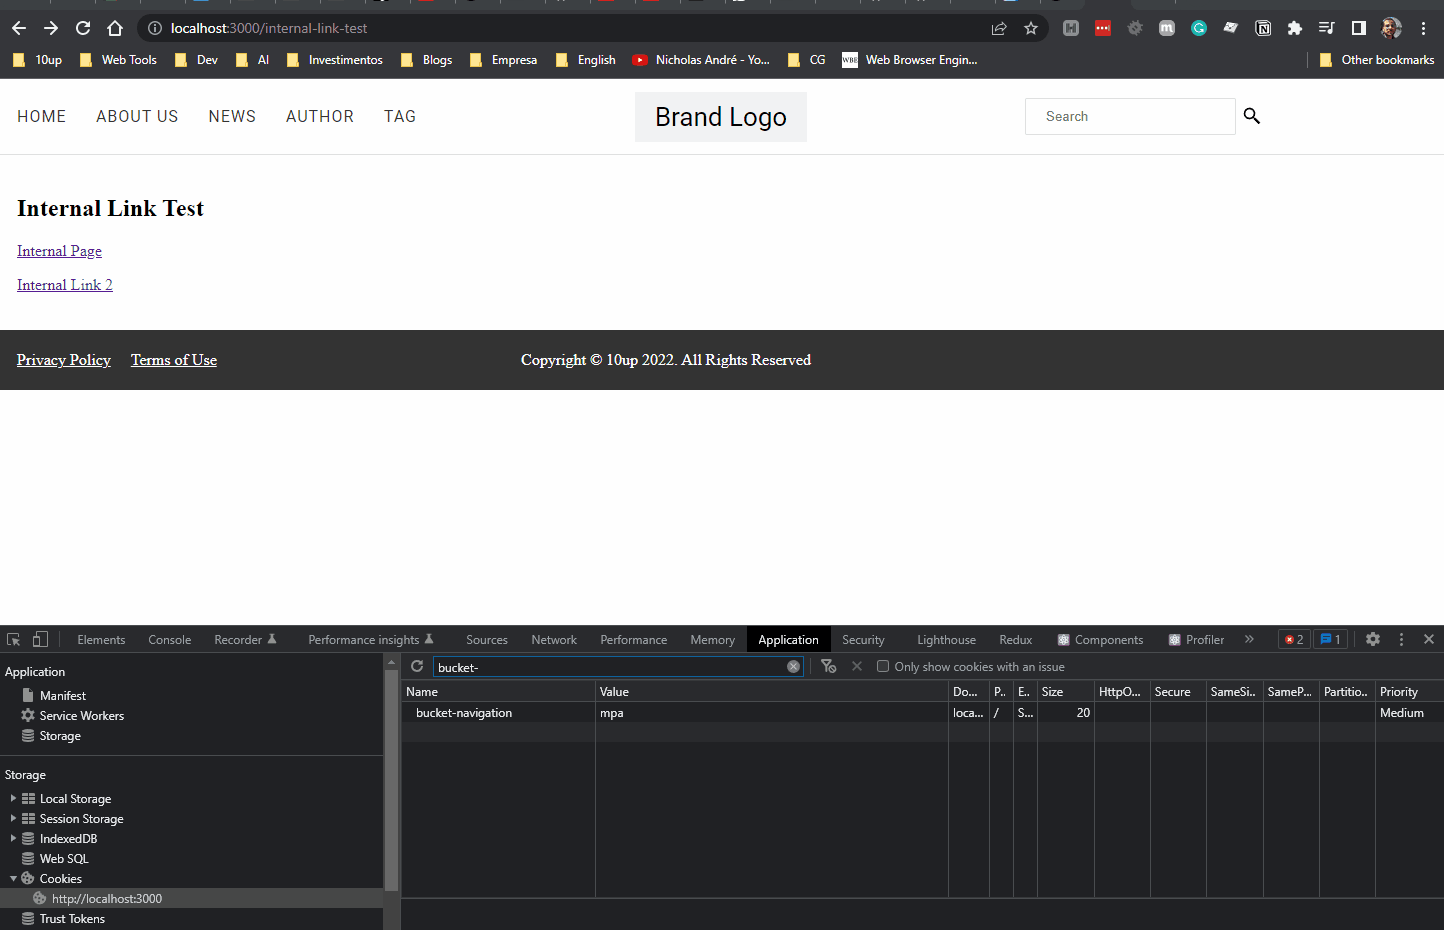The width and height of the screenshot is (1444, 930).
Task: Open the Chrome profile avatar
Action: point(1391,28)
